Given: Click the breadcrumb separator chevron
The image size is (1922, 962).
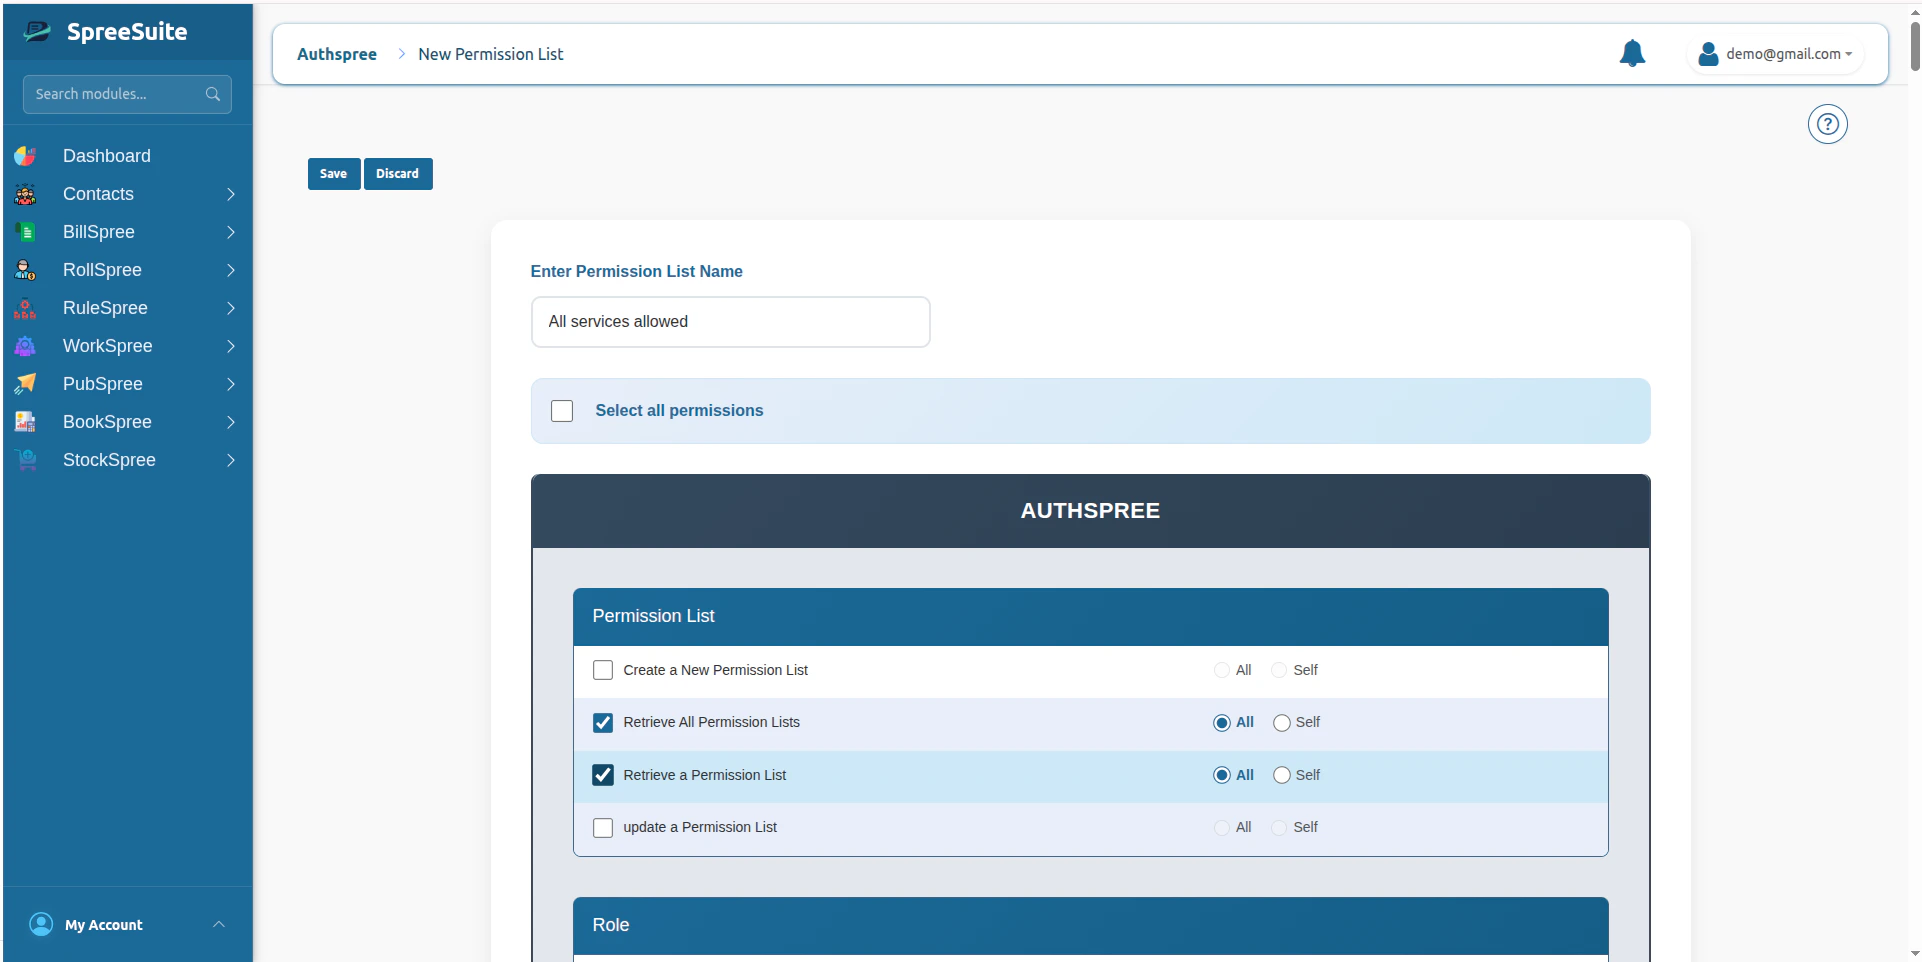Looking at the screenshot, I should tap(401, 54).
